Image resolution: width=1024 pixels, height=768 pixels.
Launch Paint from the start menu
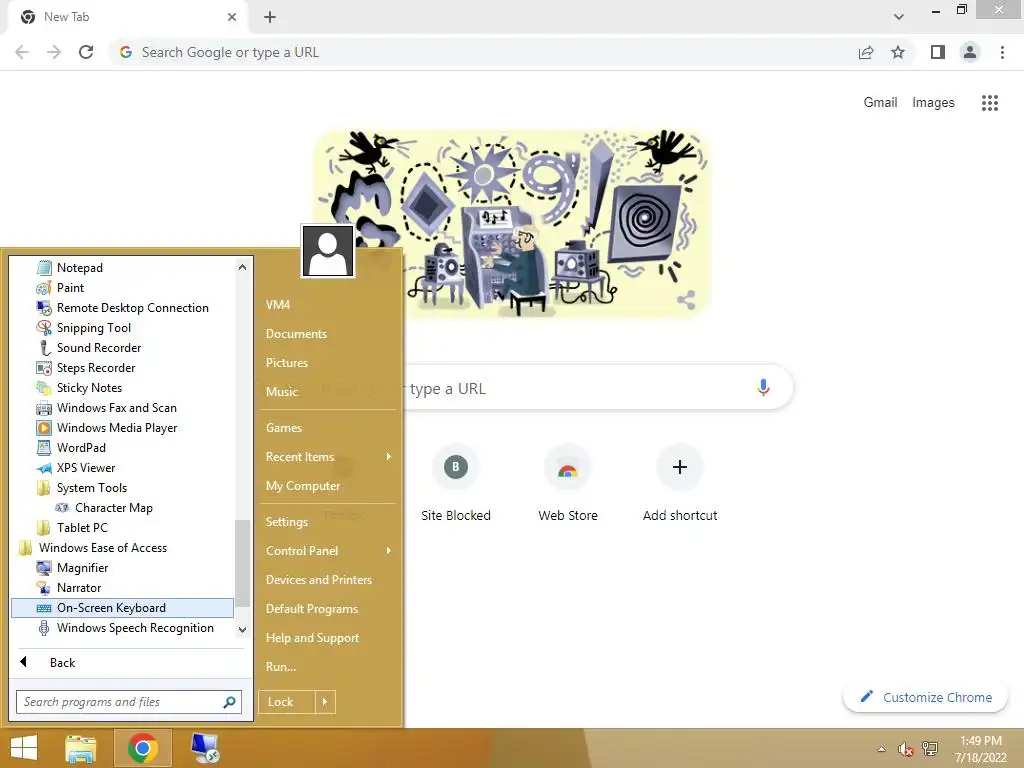pos(70,288)
